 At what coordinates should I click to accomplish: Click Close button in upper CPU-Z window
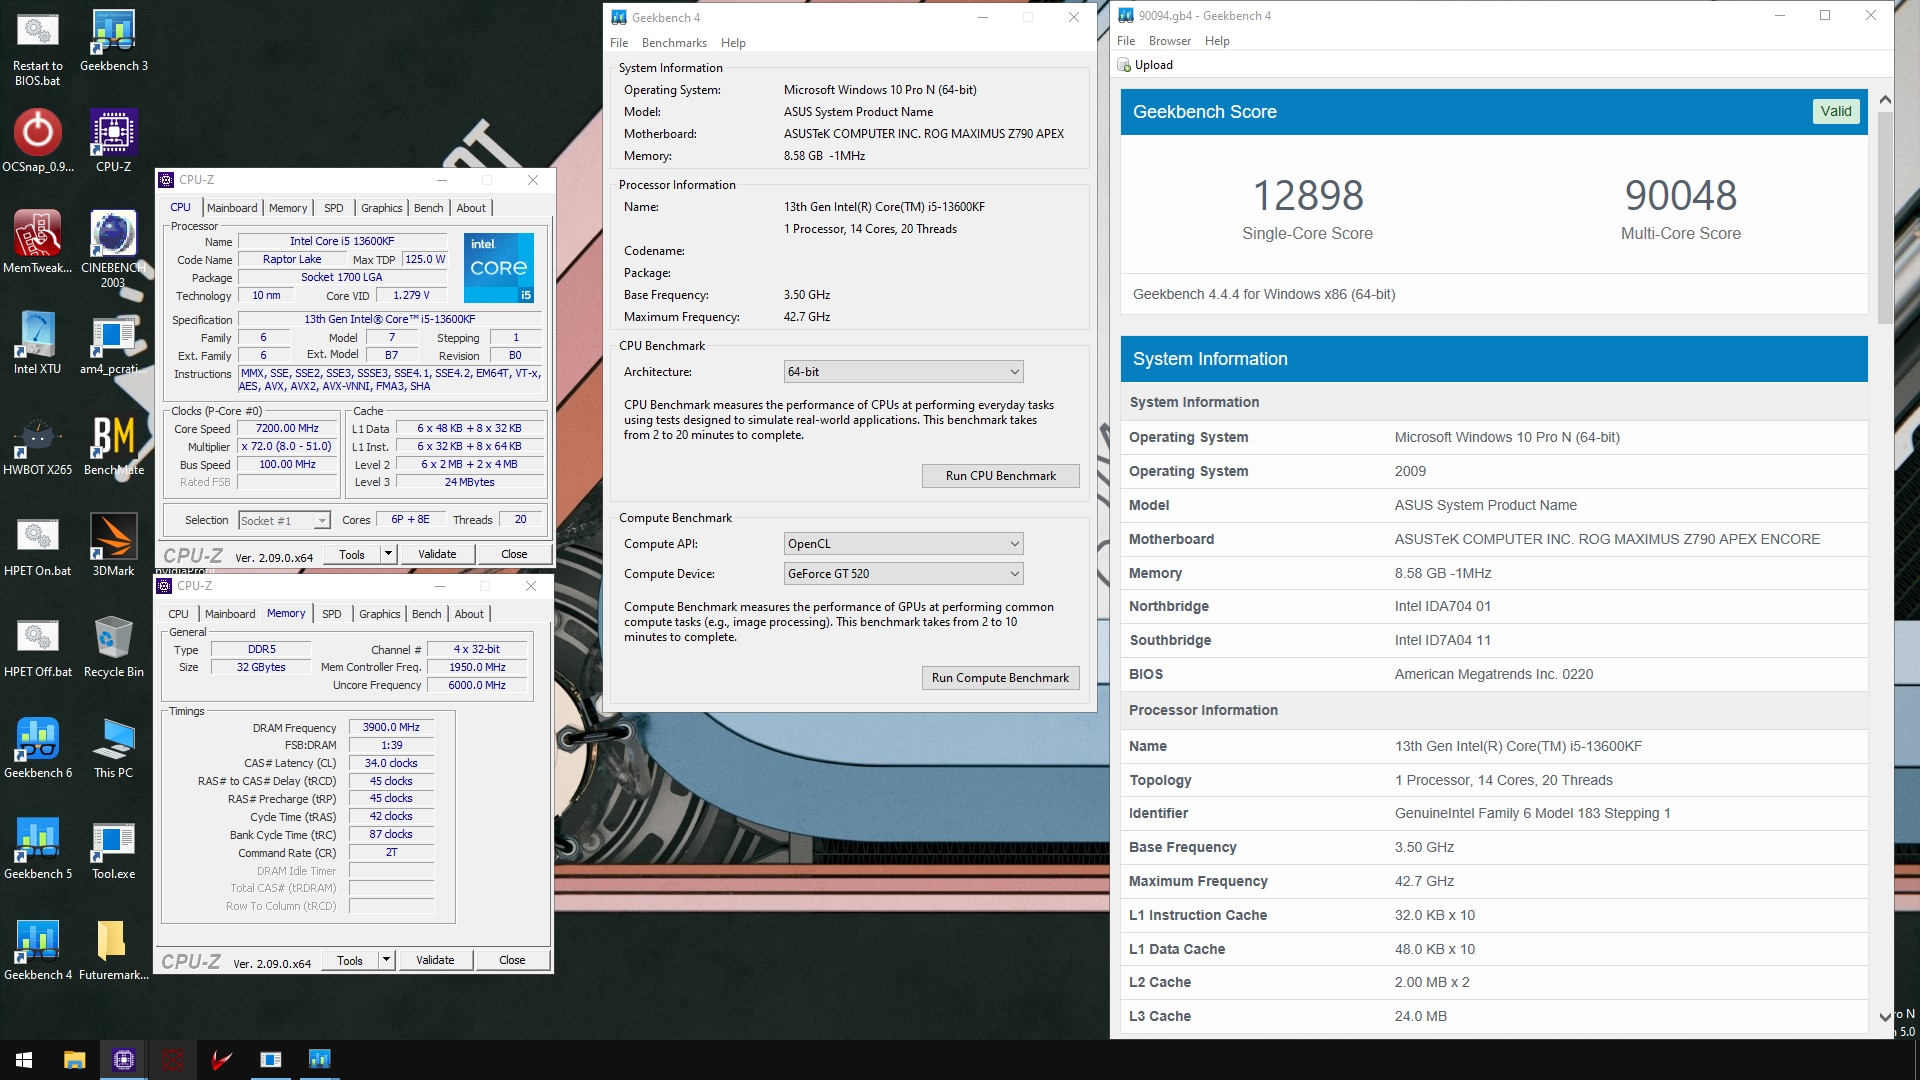(x=514, y=554)
